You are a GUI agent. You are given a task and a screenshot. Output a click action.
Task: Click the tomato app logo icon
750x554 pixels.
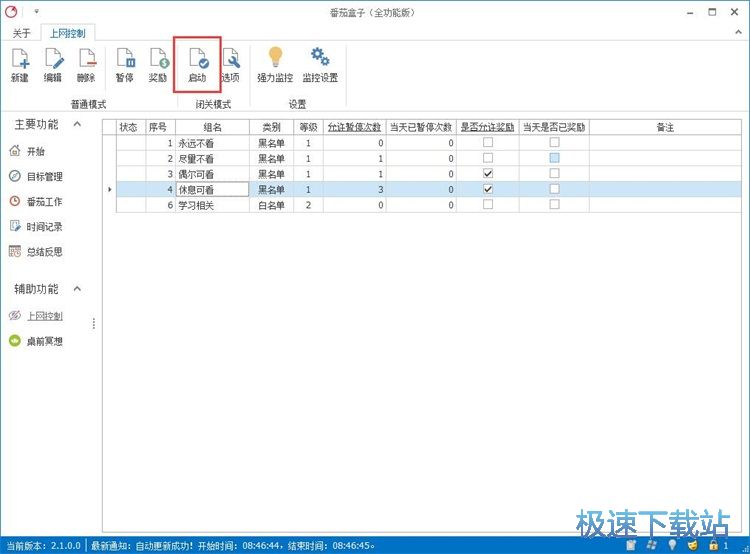point(11,12)
